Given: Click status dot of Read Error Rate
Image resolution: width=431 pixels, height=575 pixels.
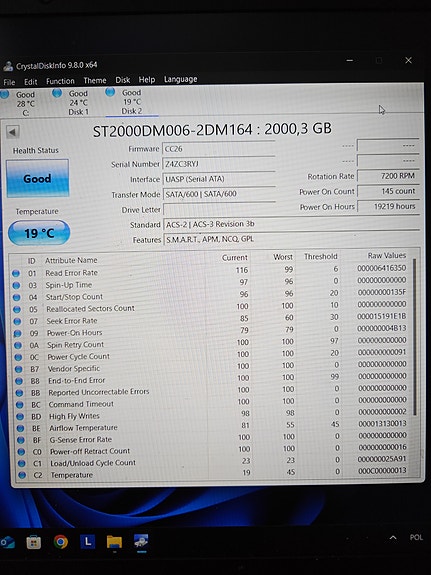Looking at the screenshot, I should (16, 273).
